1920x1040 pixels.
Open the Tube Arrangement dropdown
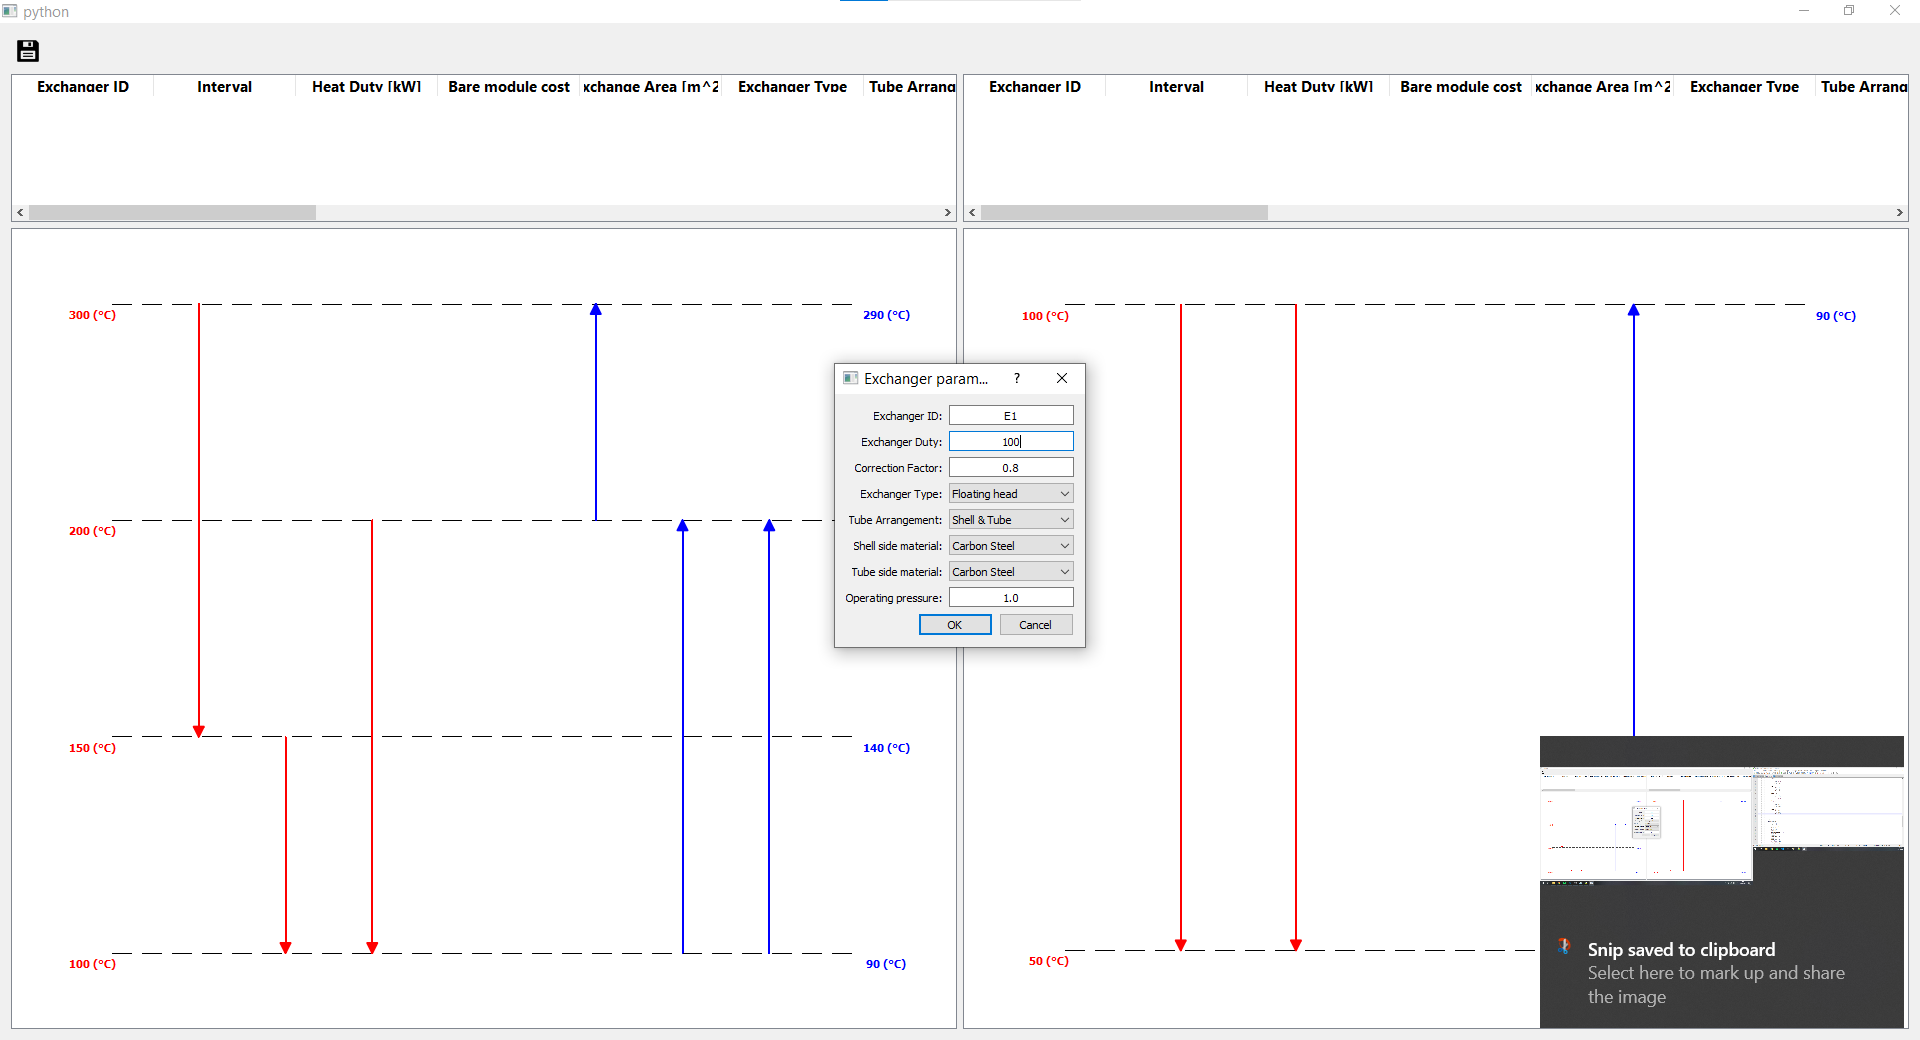(x=1011, y=519)
